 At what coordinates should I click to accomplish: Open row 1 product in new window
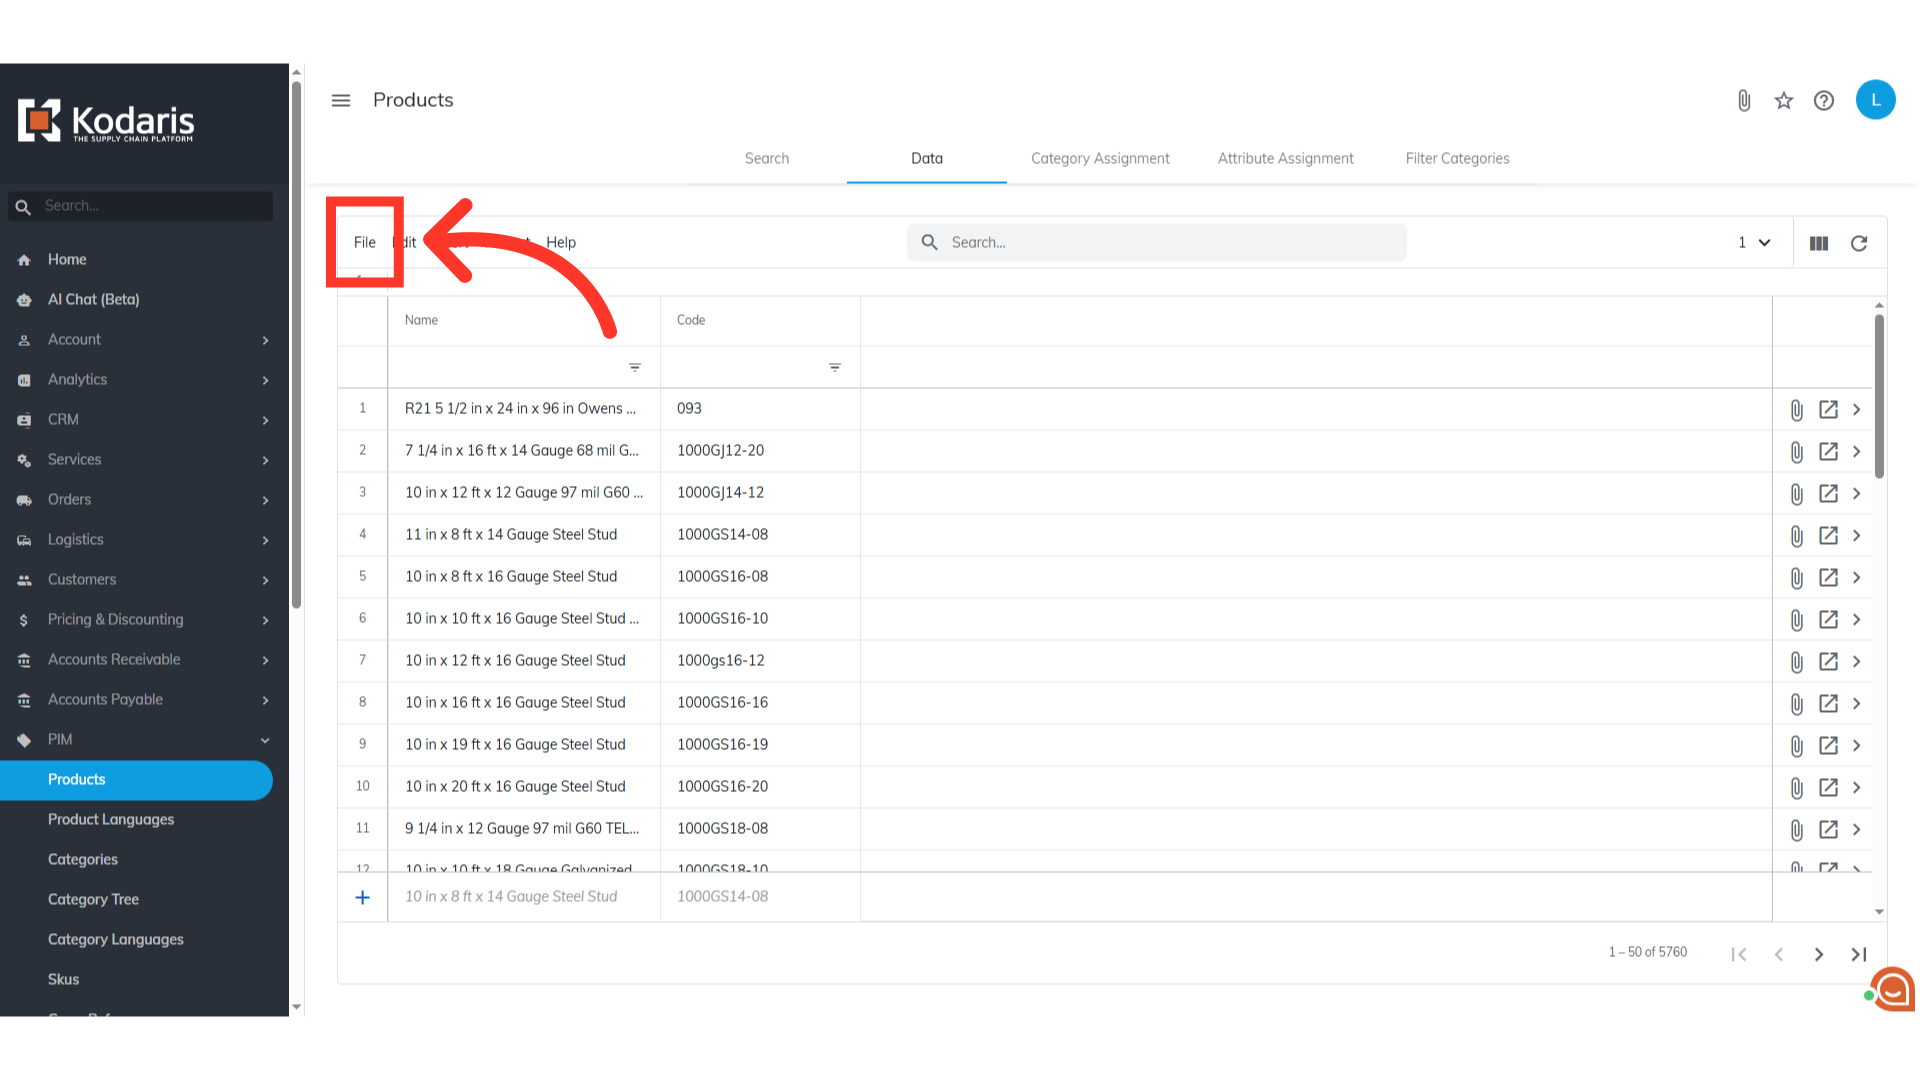coord(1828,409)
